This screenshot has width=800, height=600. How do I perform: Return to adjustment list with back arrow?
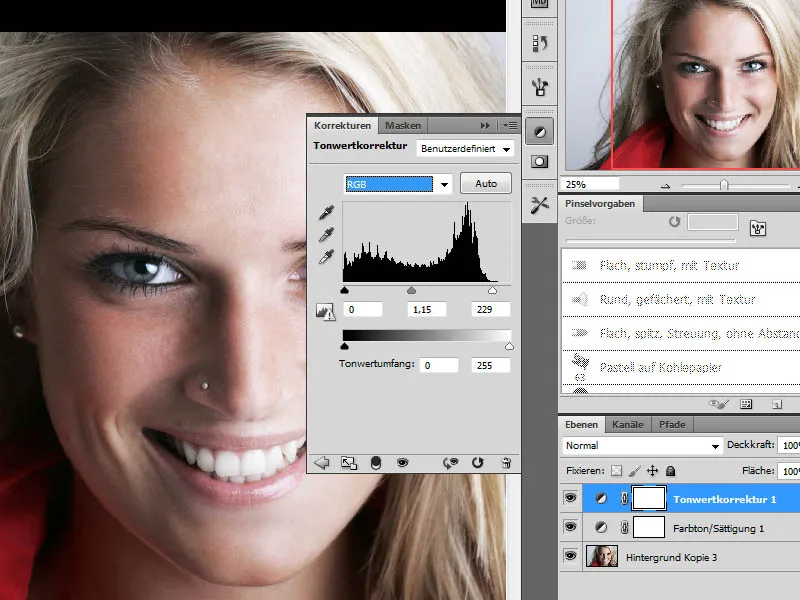click(x=321, y=463)
